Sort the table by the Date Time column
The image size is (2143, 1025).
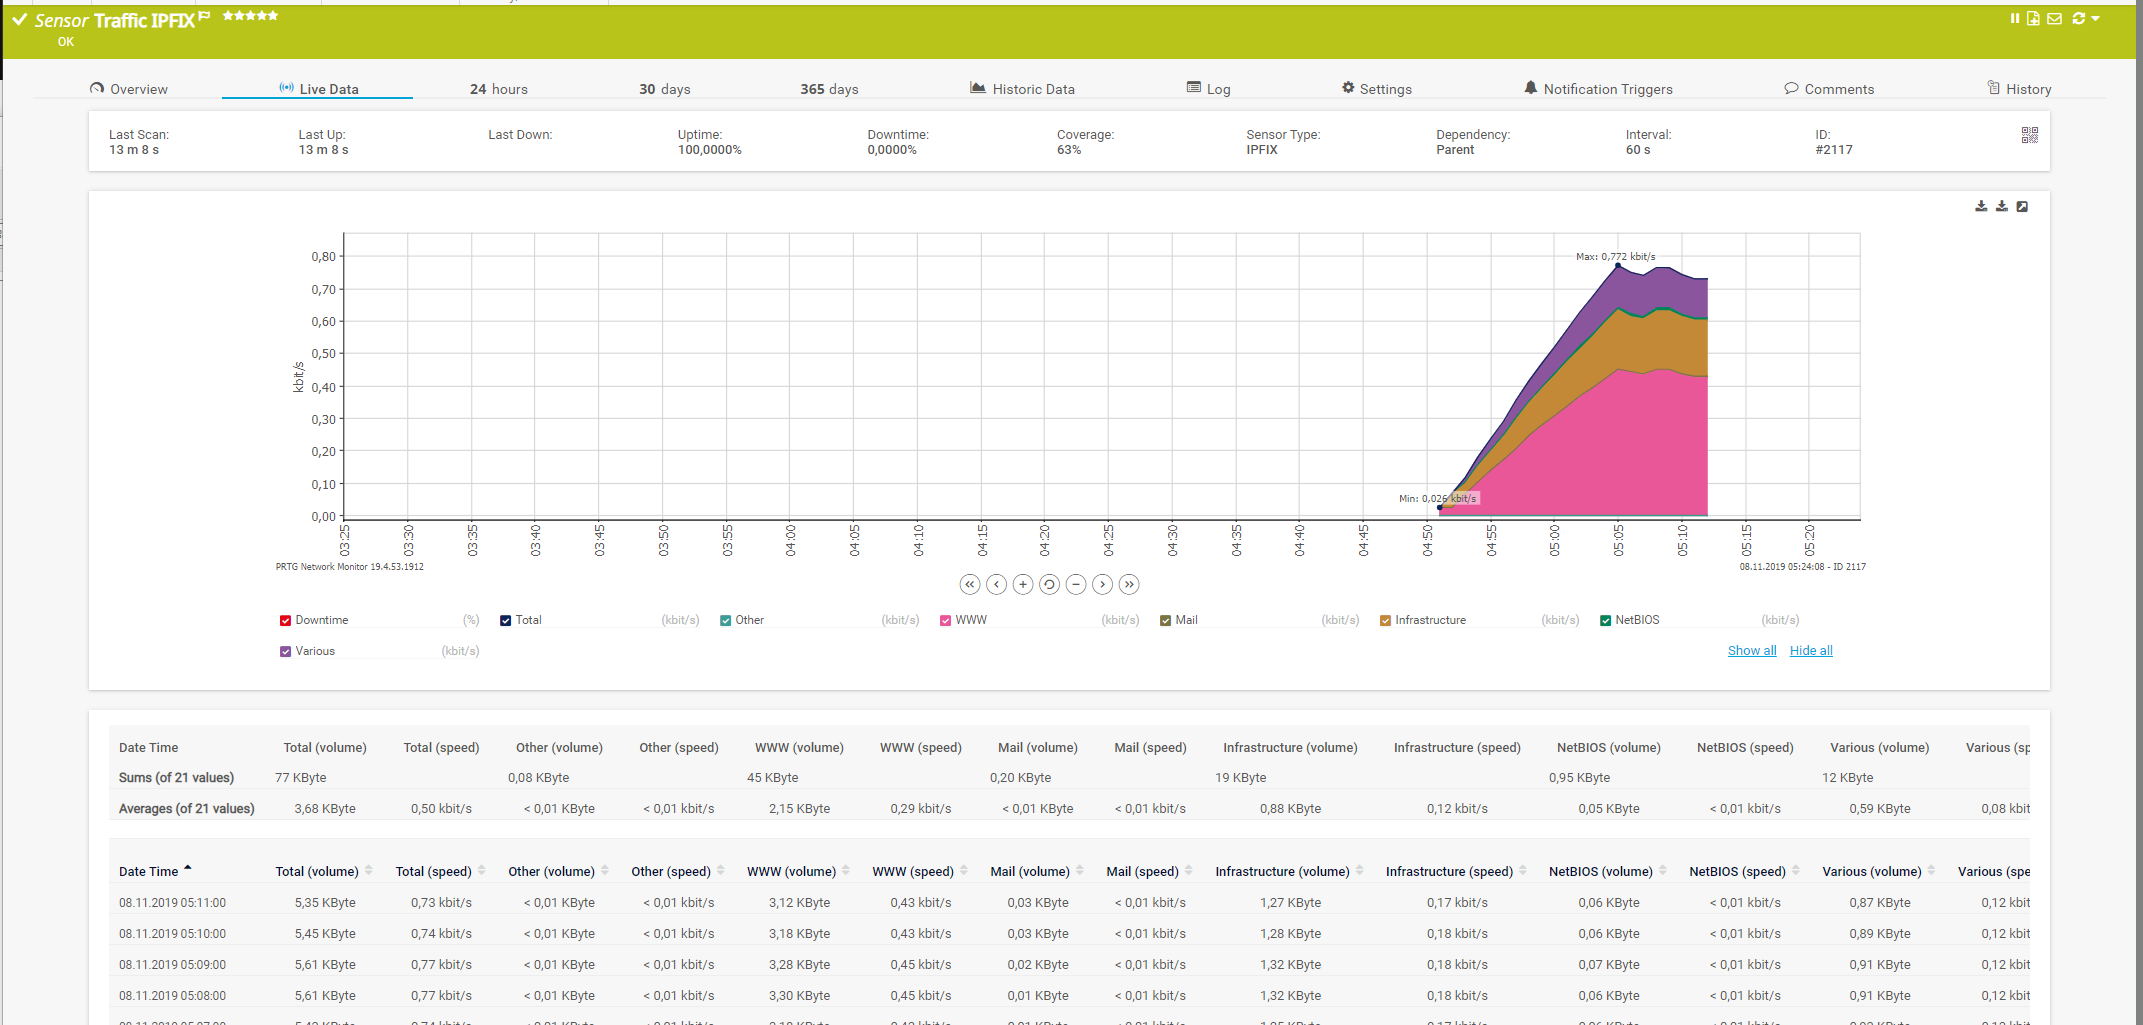148,872
